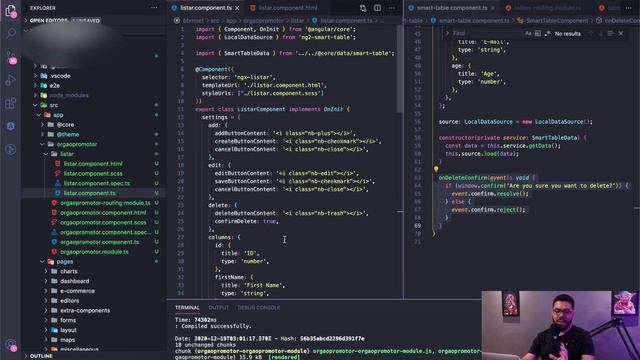Screen dimensions: 640x360
Task: Toggle Find in Selection in Find widget
Action: [x=610, y=33]
